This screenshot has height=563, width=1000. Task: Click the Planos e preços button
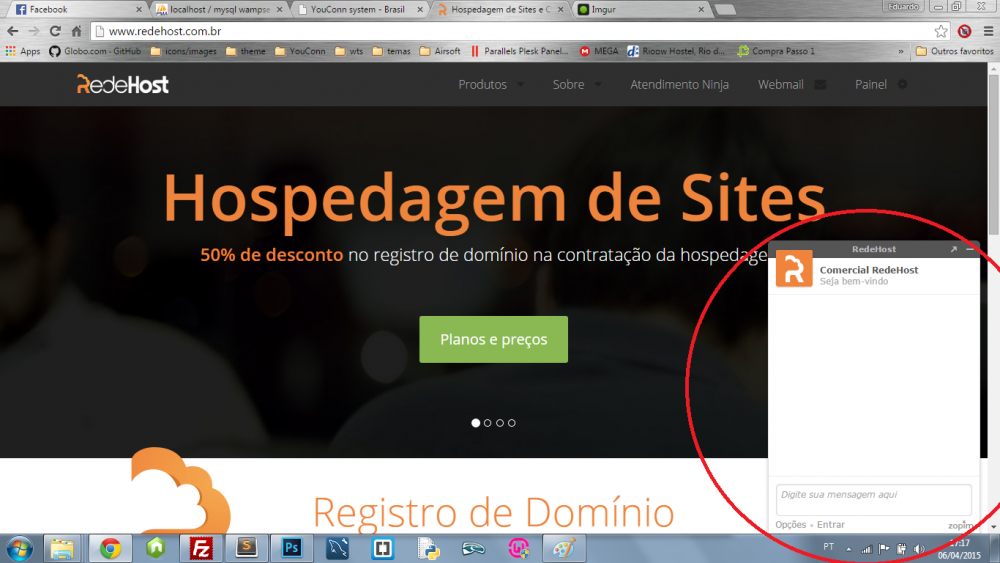[493, 339]
